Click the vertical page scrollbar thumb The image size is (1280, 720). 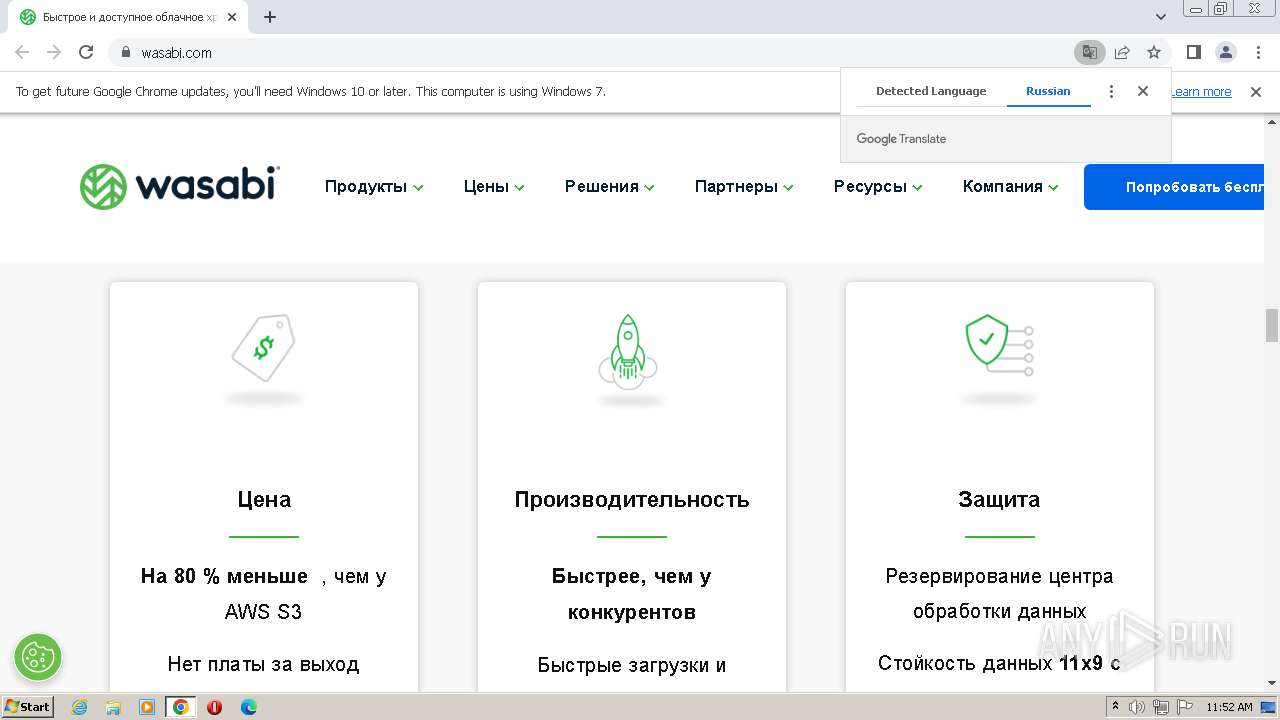[1272, 325]
